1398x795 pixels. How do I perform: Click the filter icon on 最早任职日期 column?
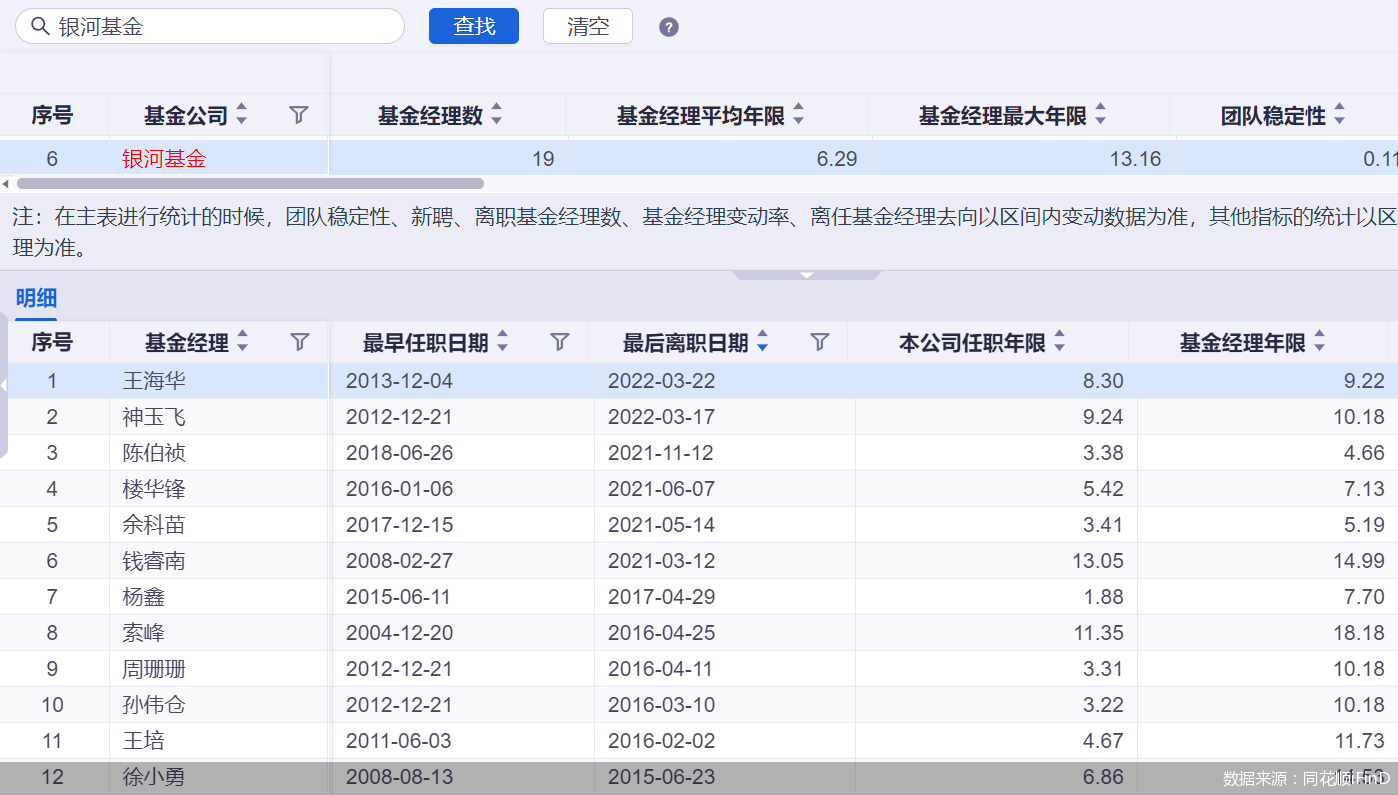(559, 341)
